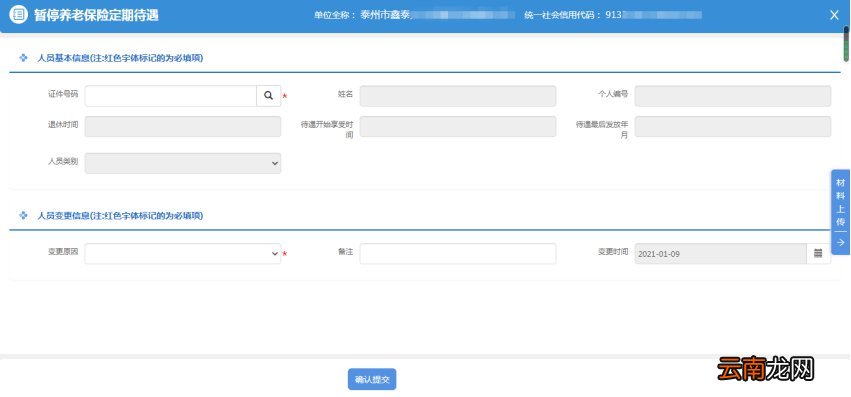Viewport: 851px width, 397px height.
Task: Click section icon before 人员变更信息
Action: tap(23, 215)
